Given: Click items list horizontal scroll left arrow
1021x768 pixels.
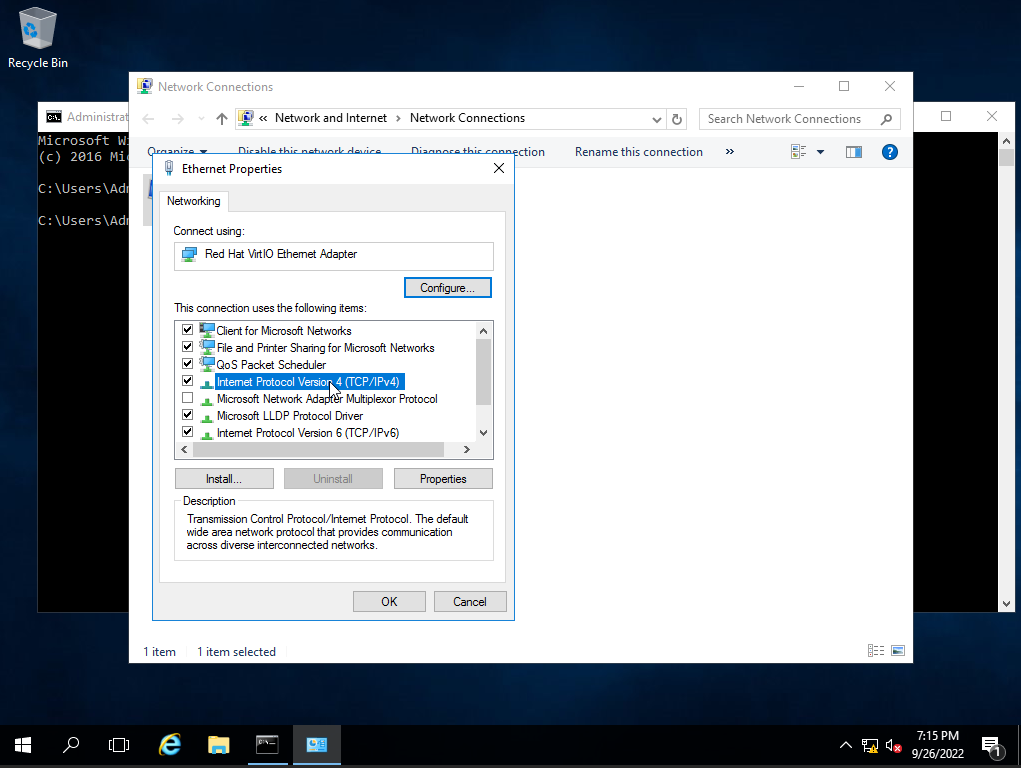Looking at the screenshot, I should 184,449.
